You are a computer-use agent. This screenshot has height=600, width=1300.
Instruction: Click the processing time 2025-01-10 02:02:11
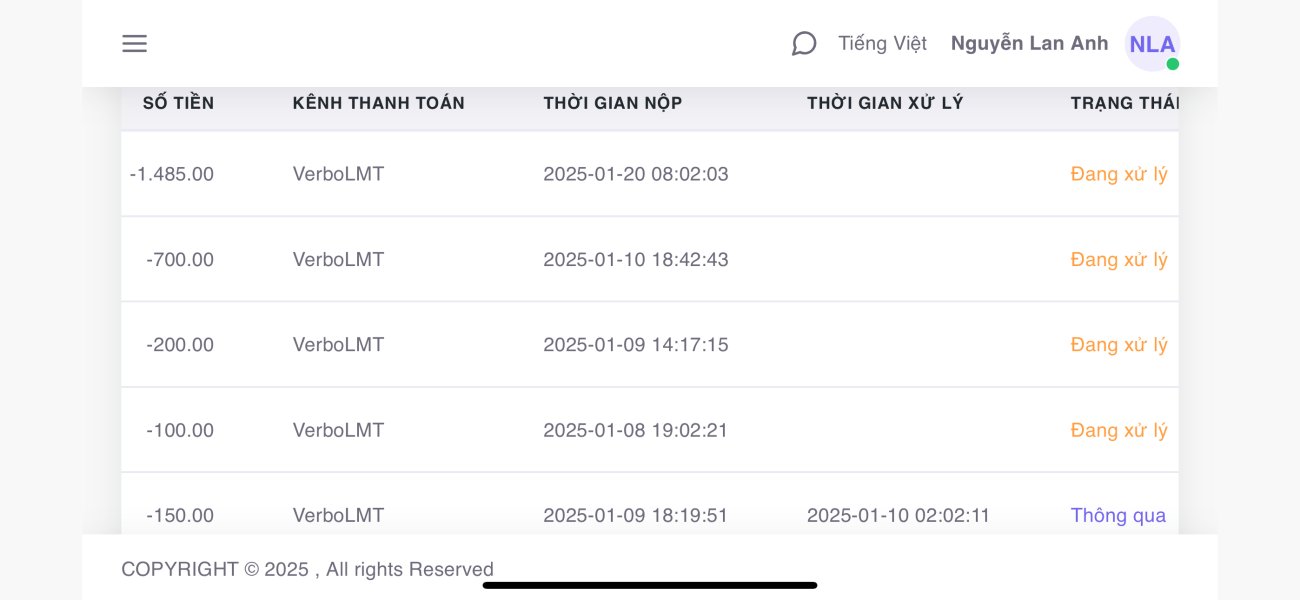click(x=898, y=516)
